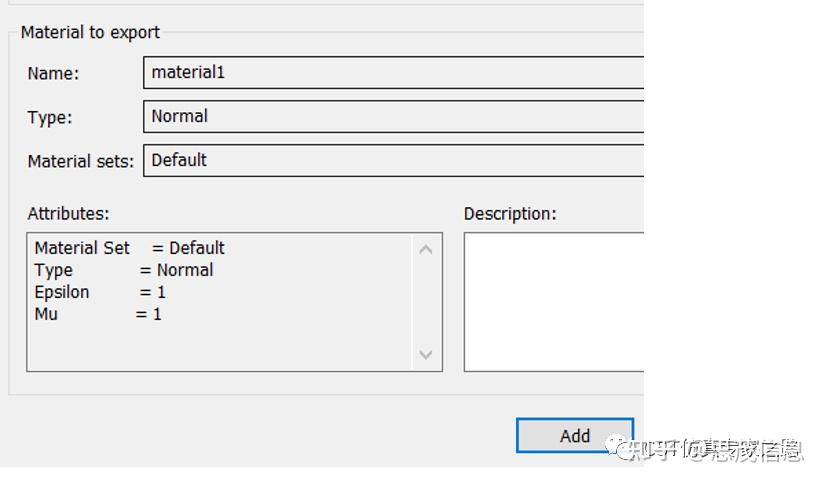Click the Attributes list scroll-down arrow
The image size is (826, 484).
[426, 355]
